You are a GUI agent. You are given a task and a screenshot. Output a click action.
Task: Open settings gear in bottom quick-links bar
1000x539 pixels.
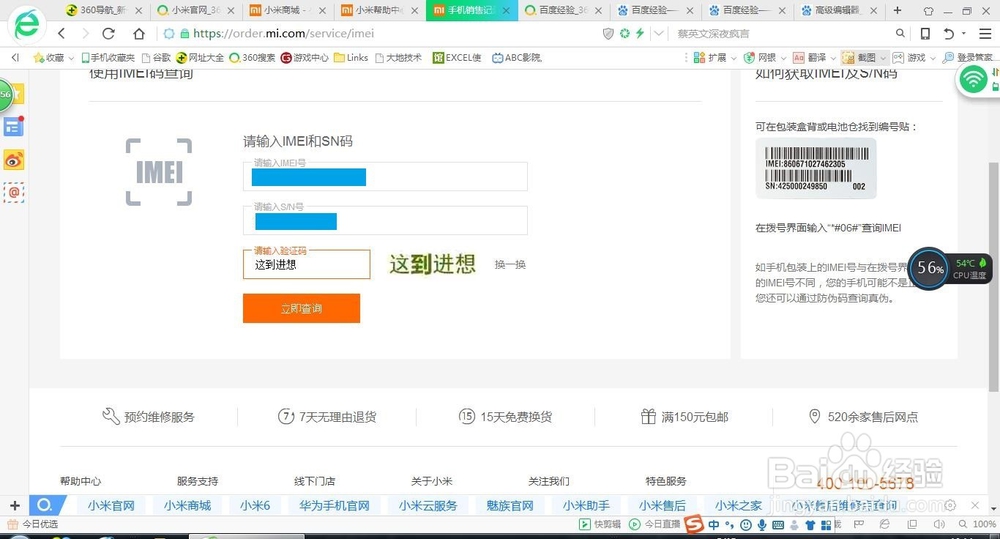[x=950, y=505]
